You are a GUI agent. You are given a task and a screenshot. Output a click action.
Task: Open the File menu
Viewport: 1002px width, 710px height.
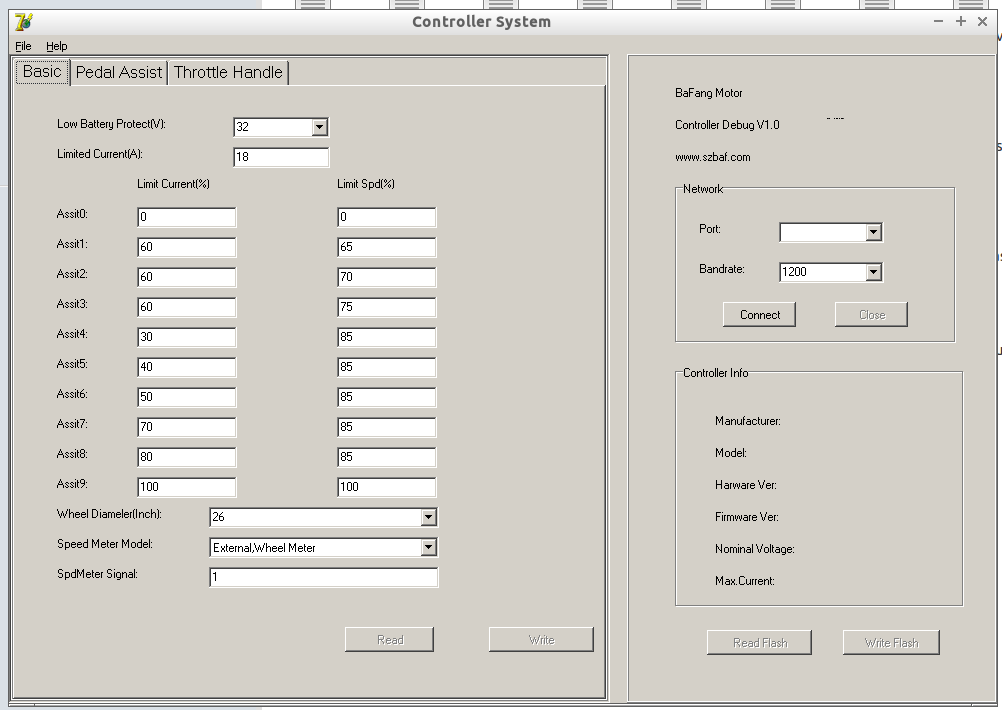coord(23,46)
